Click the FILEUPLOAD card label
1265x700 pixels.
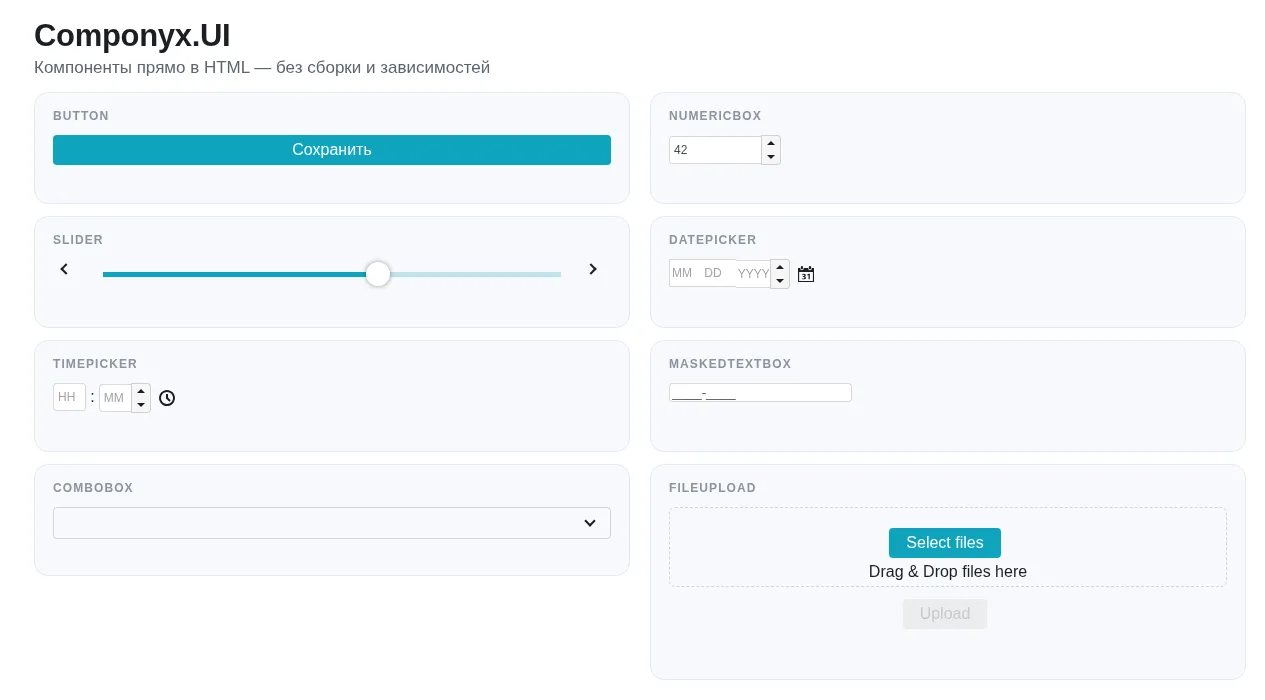tap(713, 488)
